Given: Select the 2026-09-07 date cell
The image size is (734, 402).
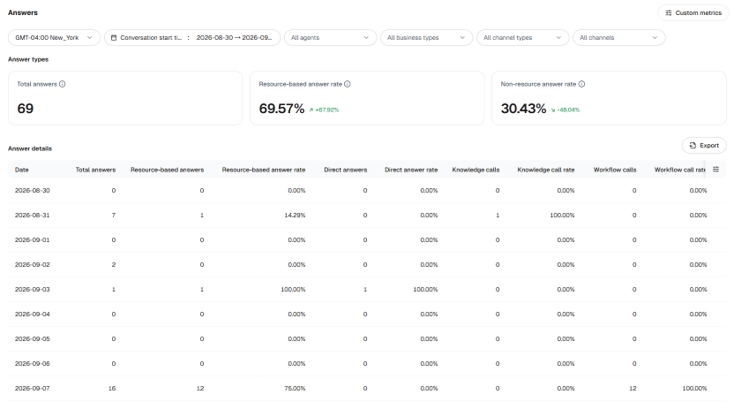Looking at the screenshot, I should click(32, 388).
